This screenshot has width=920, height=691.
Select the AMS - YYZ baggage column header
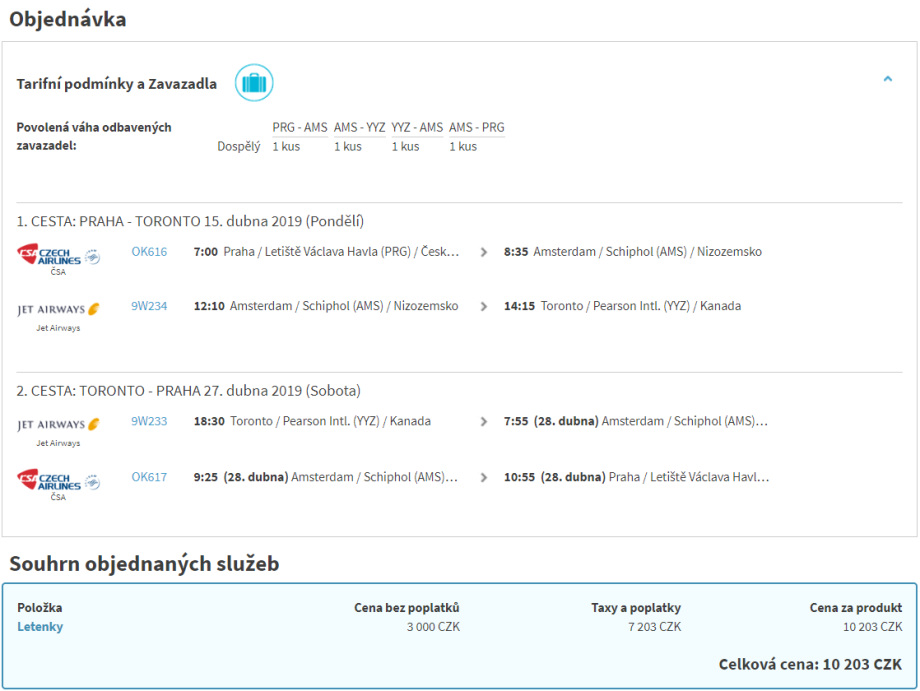[x=359, y=128]
